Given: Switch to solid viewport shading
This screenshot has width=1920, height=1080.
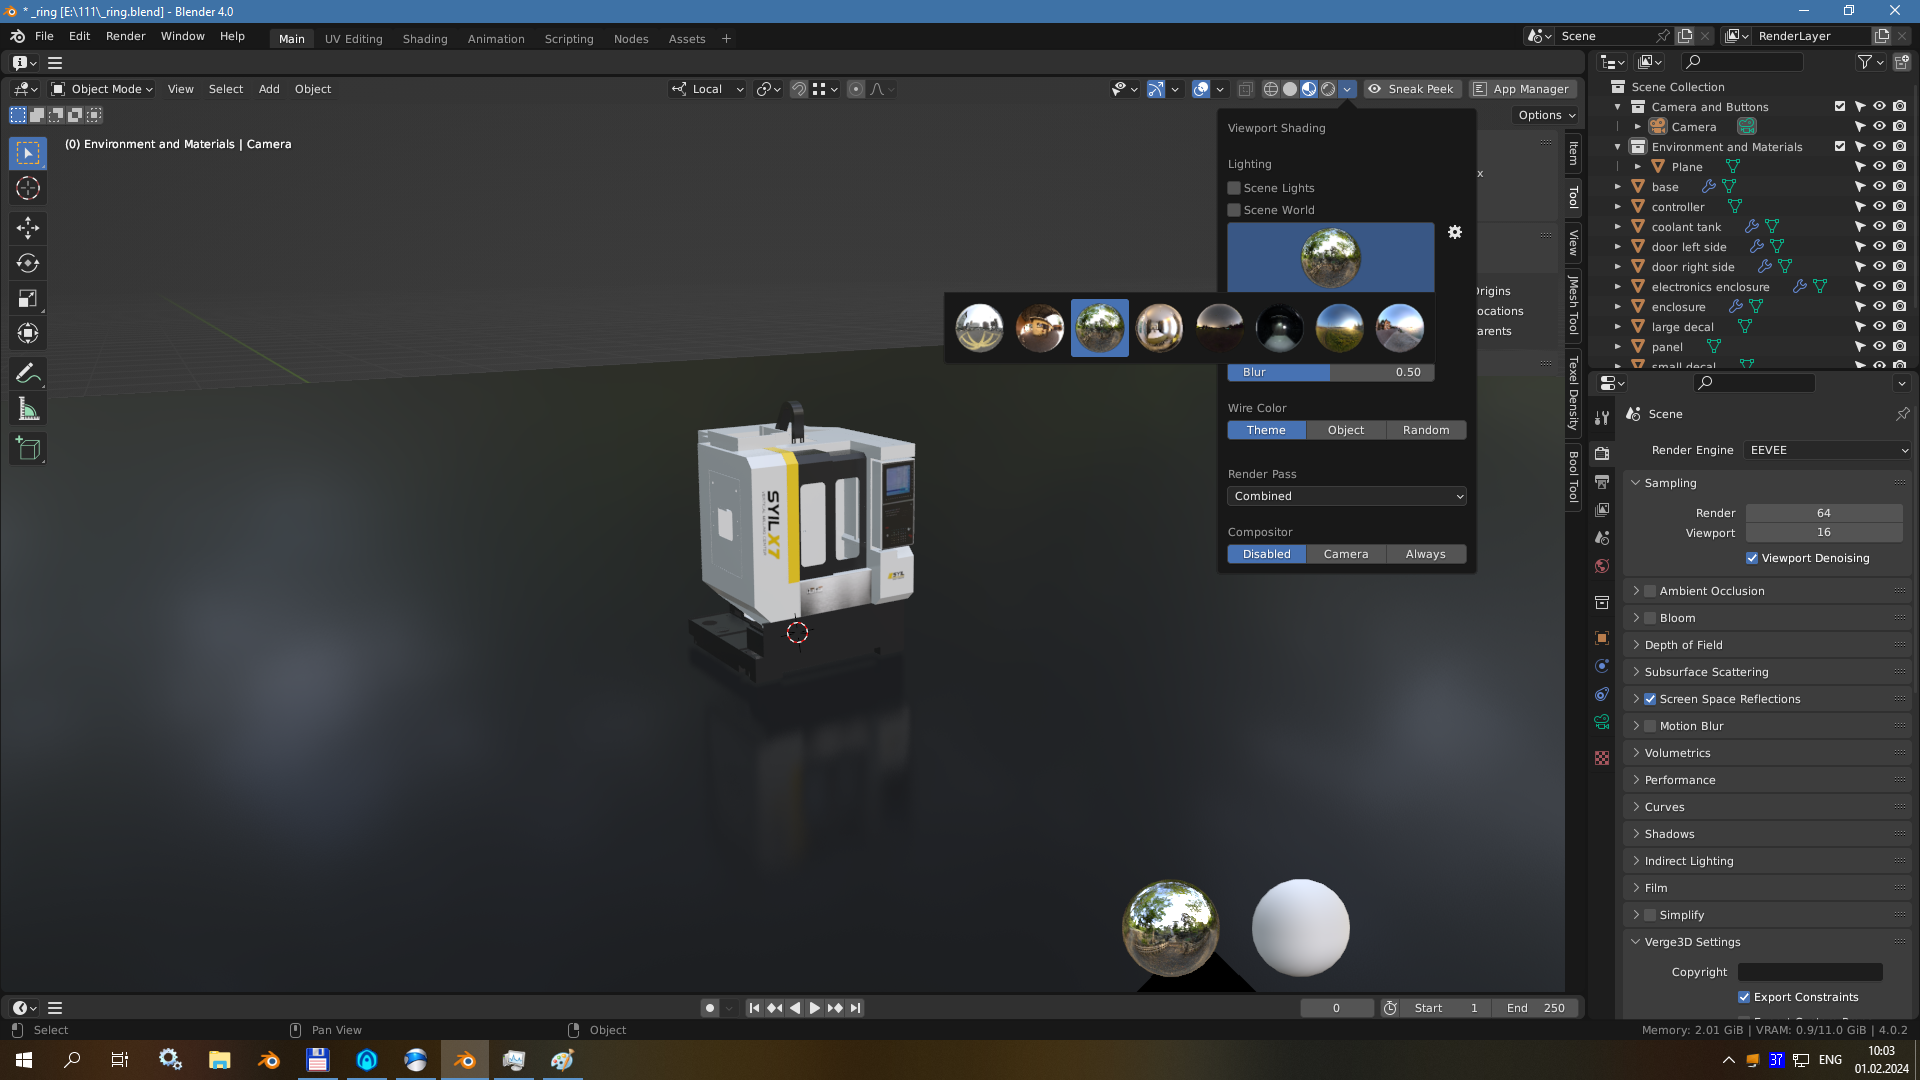Looking at the screenshot, I should (1290, 89).
